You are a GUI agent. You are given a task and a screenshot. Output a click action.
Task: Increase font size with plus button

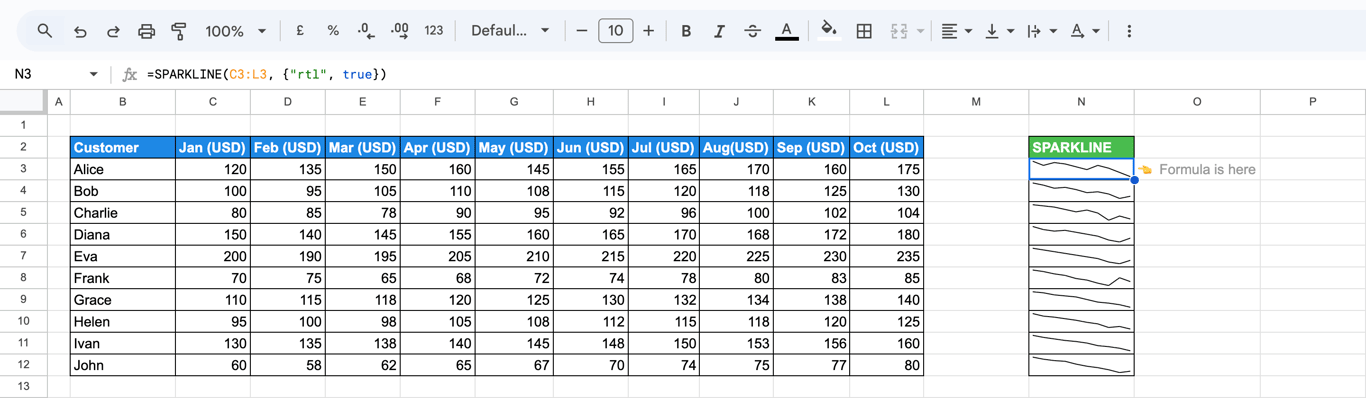click(648, 31)
